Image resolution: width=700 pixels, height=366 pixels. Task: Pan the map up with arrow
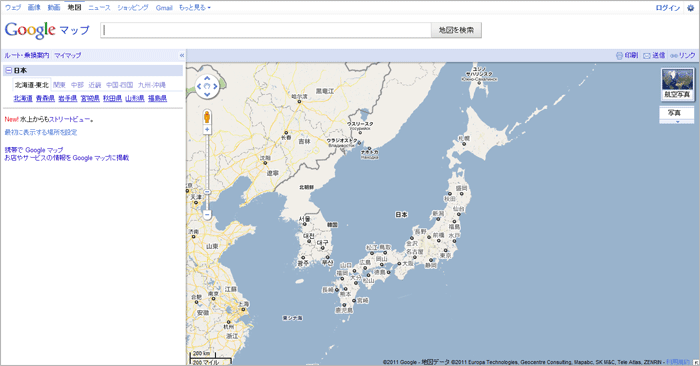[207, 78]
